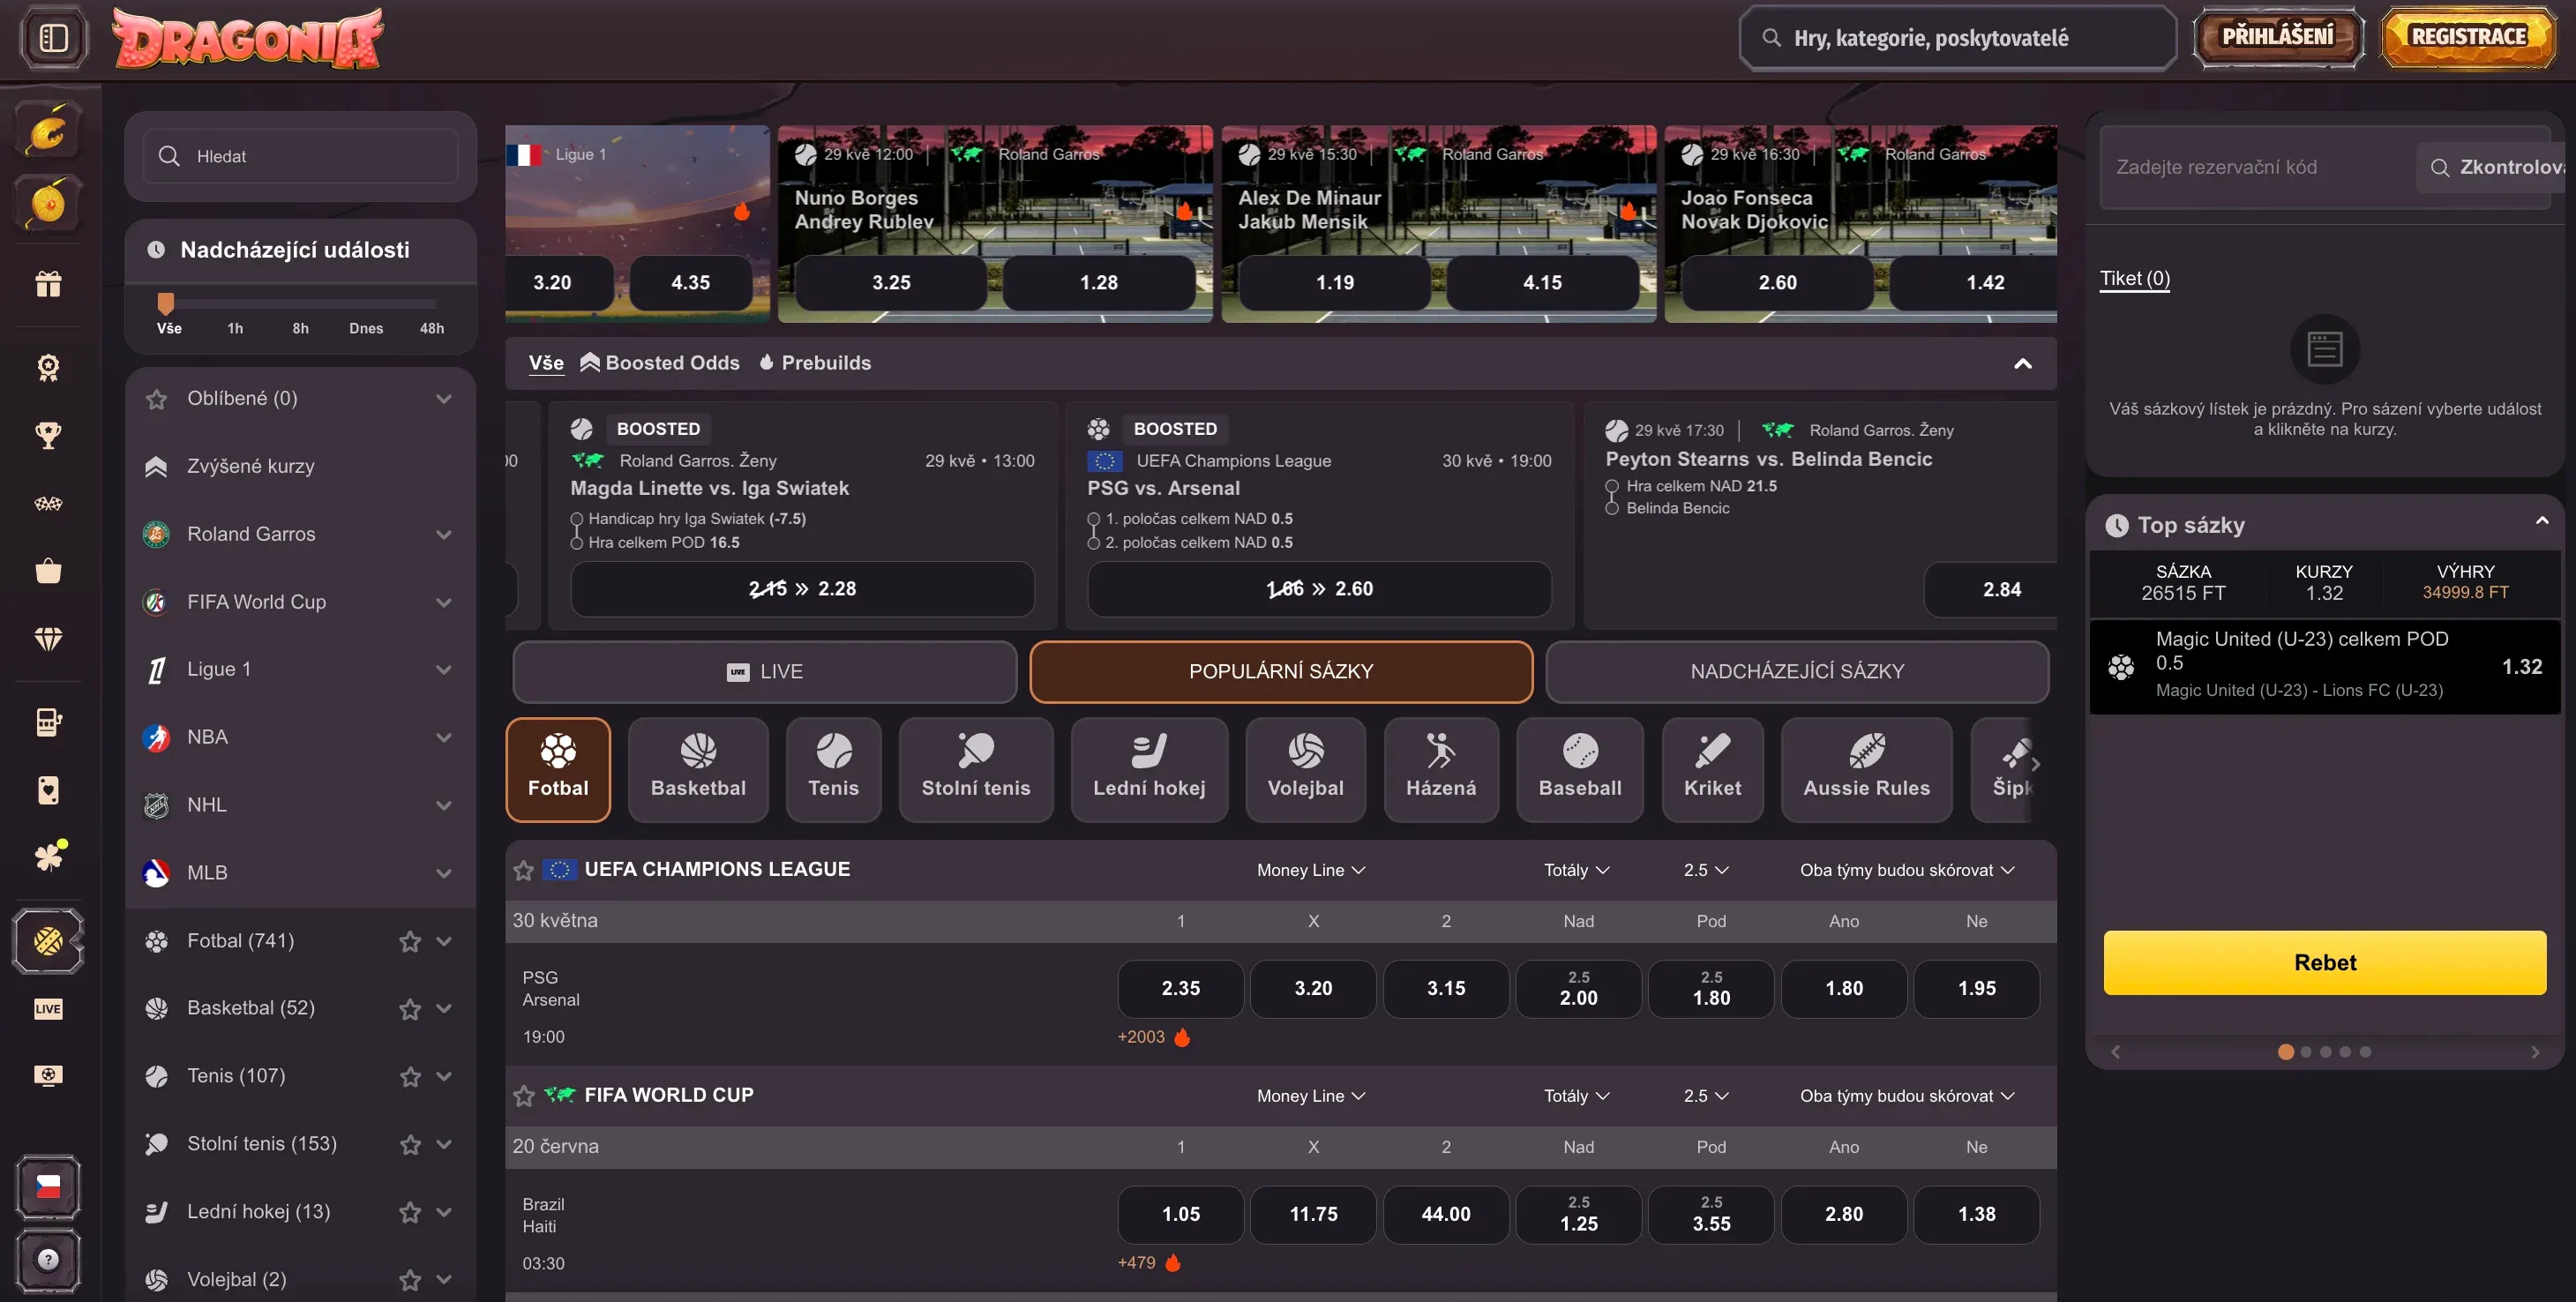Image resolution: width=2576 pixels, height=1302 pixels.
Task: Favorite the FIFA World Cup league star
Action: 523,1096
